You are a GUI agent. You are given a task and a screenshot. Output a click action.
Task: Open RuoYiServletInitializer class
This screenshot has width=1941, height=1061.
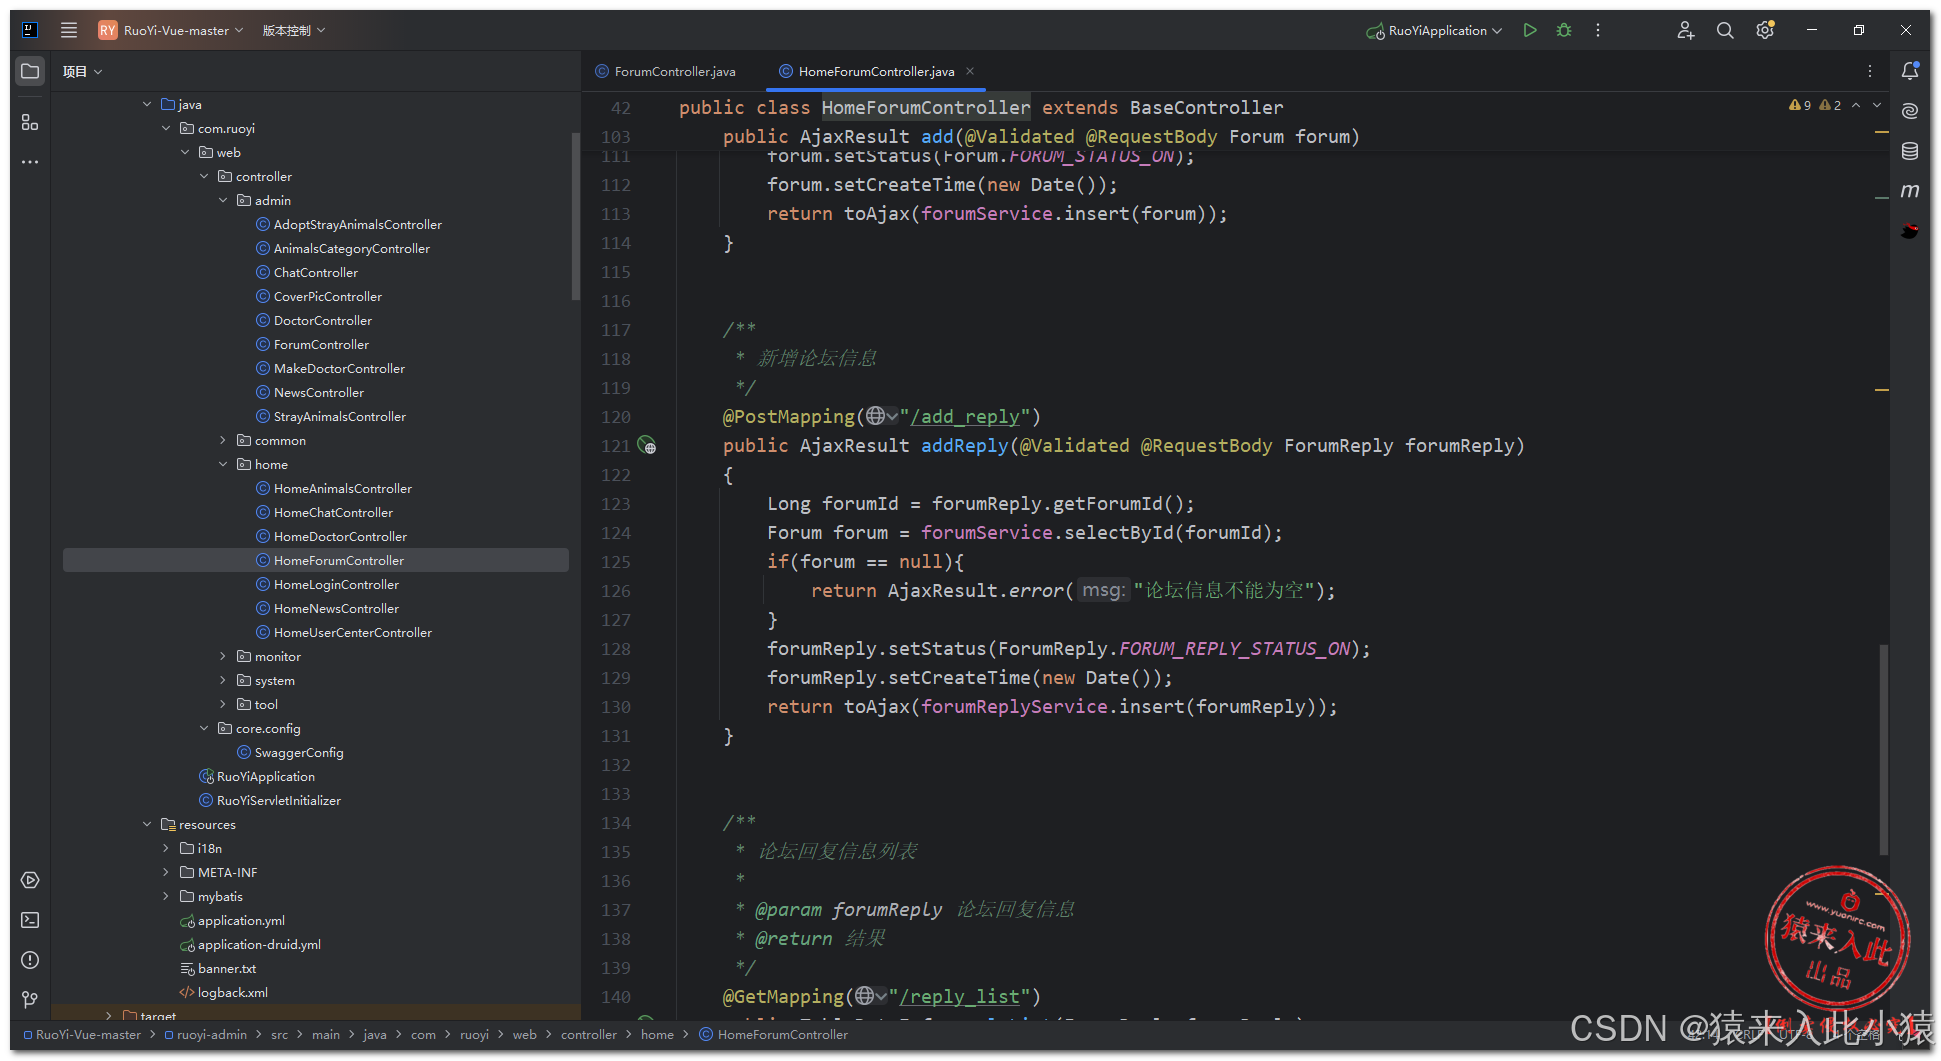coord(279,800)
